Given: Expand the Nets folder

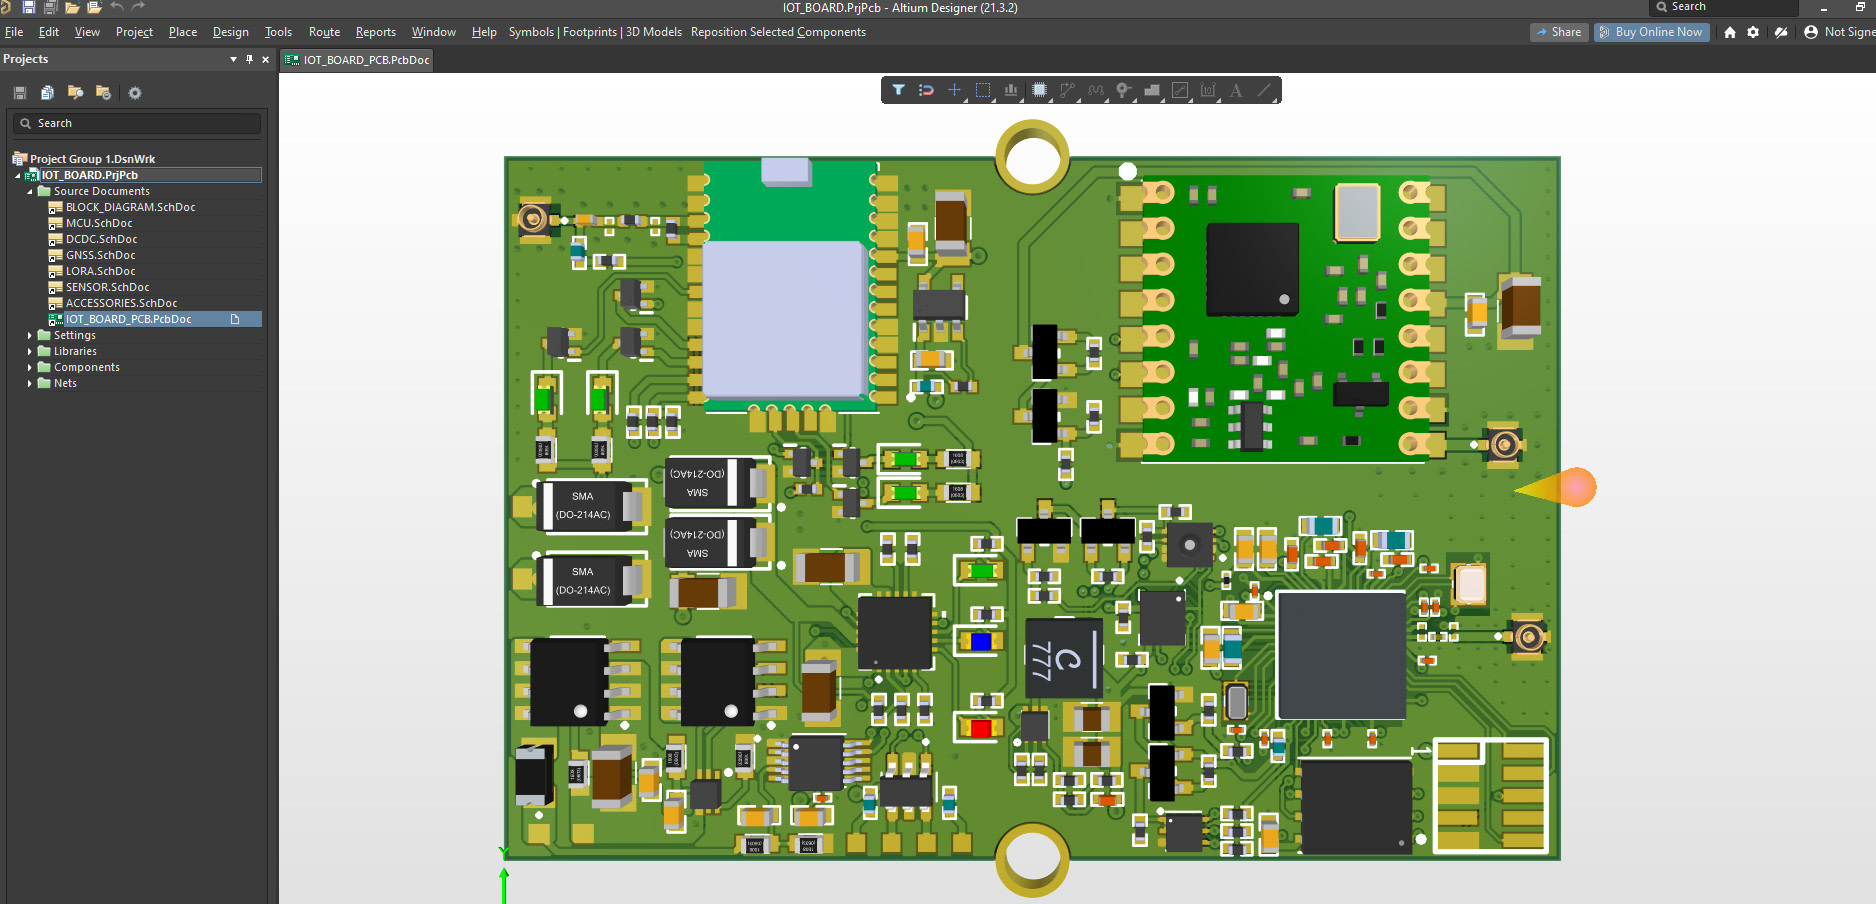Looking at the screenshot, I should click(30, 383).
